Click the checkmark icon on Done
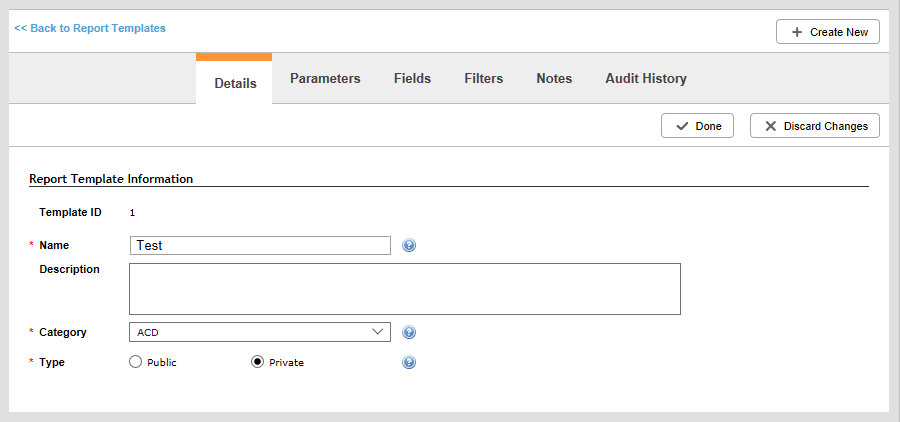The width and height of the screenshot is (900, 422). pos(682,126)
